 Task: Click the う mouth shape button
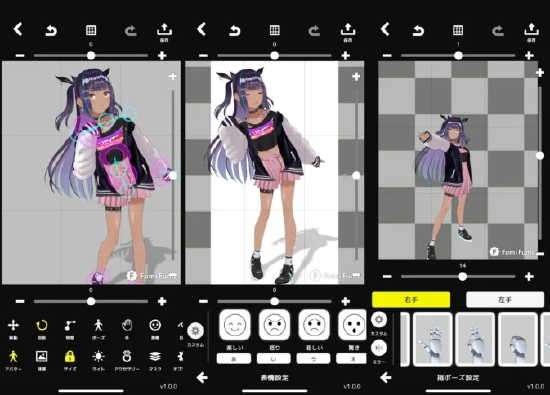(313, 359)
